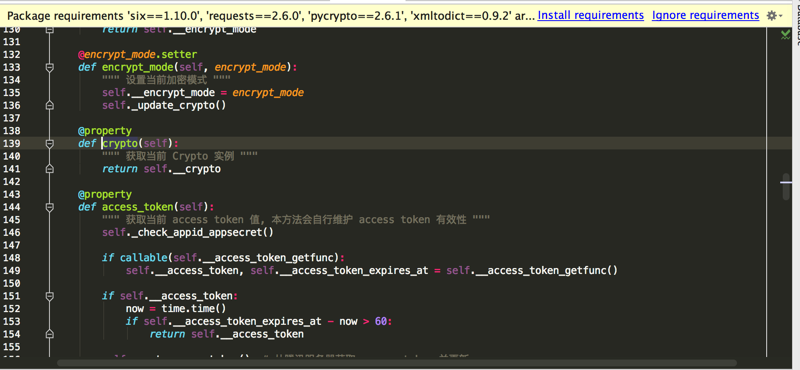Click self.__access_token_getfunc() call on line 149
The height and width of the screenshot is (370, 800).
point(532,270)
